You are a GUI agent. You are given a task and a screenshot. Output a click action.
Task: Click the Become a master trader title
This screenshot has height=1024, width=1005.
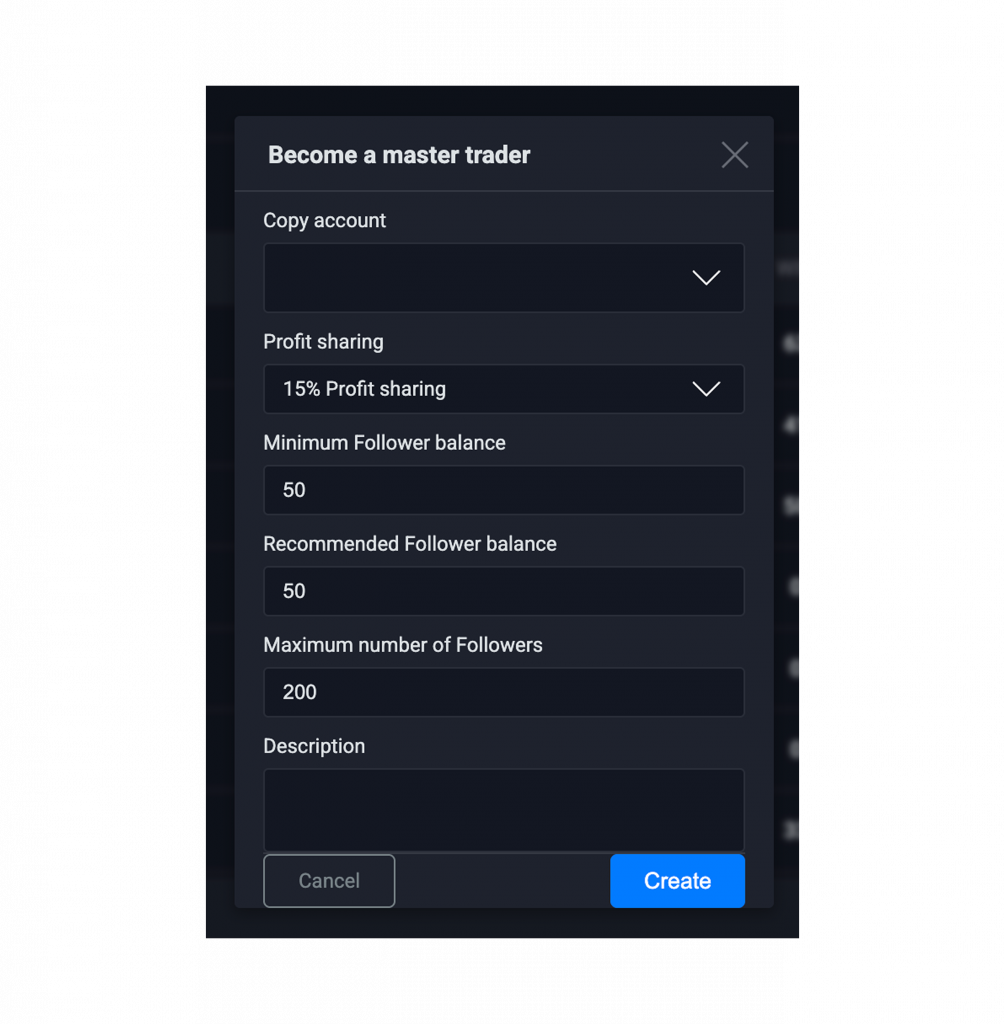click(x=399, y=155)
